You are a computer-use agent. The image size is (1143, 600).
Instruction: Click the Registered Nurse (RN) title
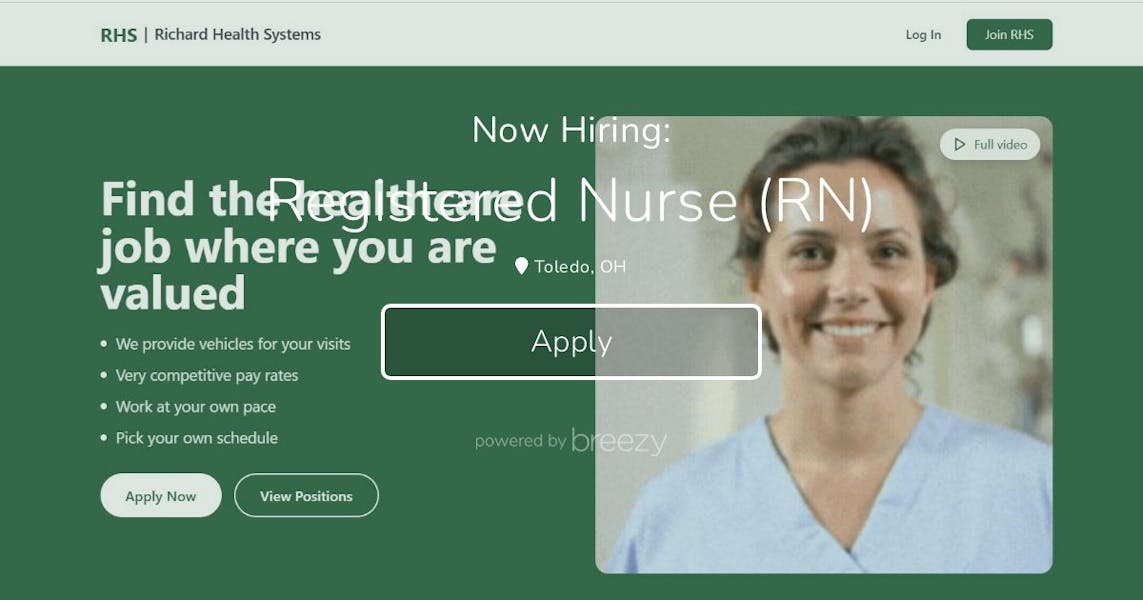click(571, 200)
